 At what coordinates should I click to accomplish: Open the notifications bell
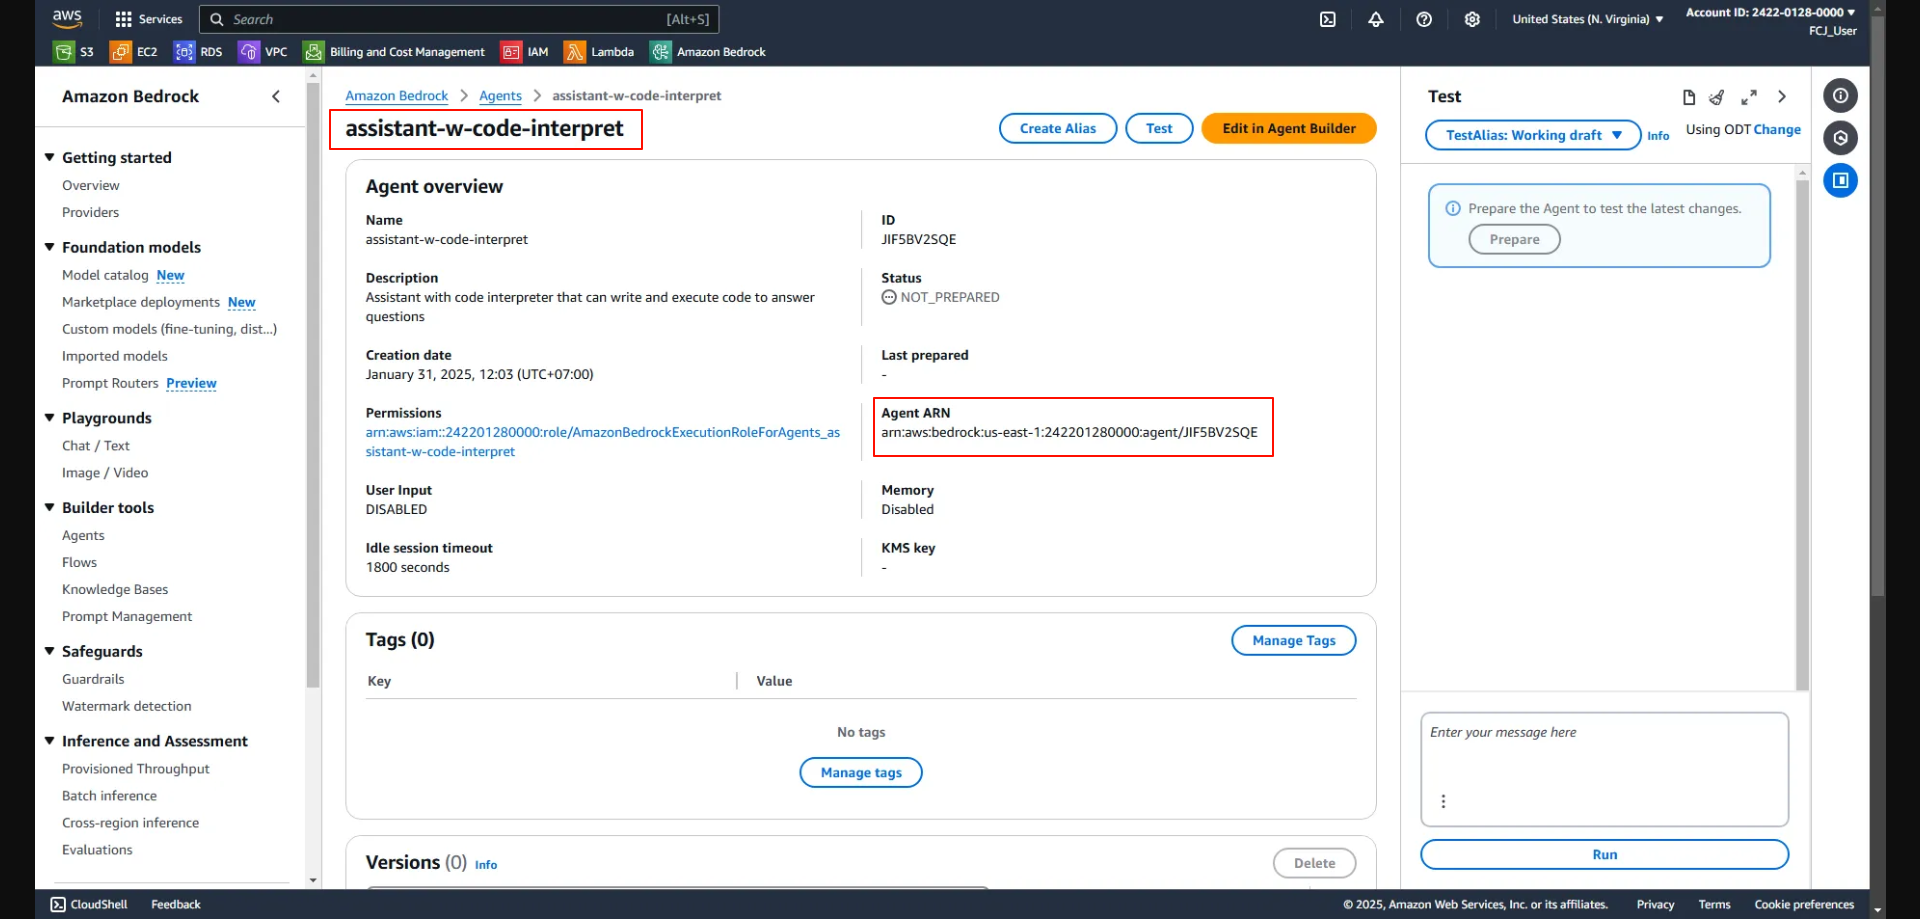tap(1376, 19)
